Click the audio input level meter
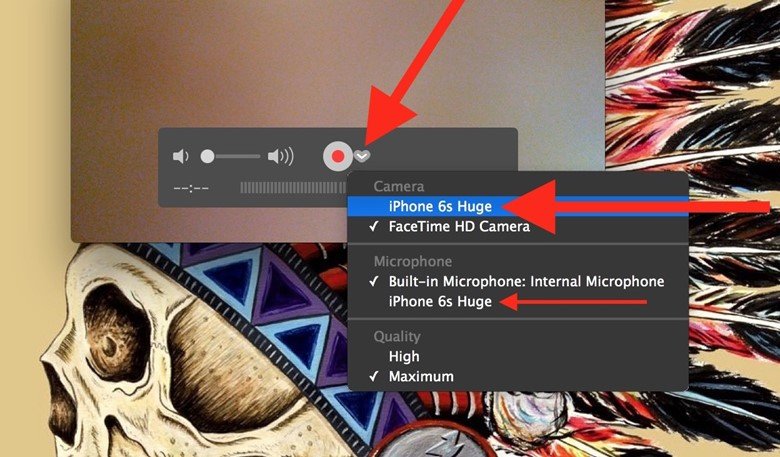The height and width of the screenshot is (457, 780). 290,188
